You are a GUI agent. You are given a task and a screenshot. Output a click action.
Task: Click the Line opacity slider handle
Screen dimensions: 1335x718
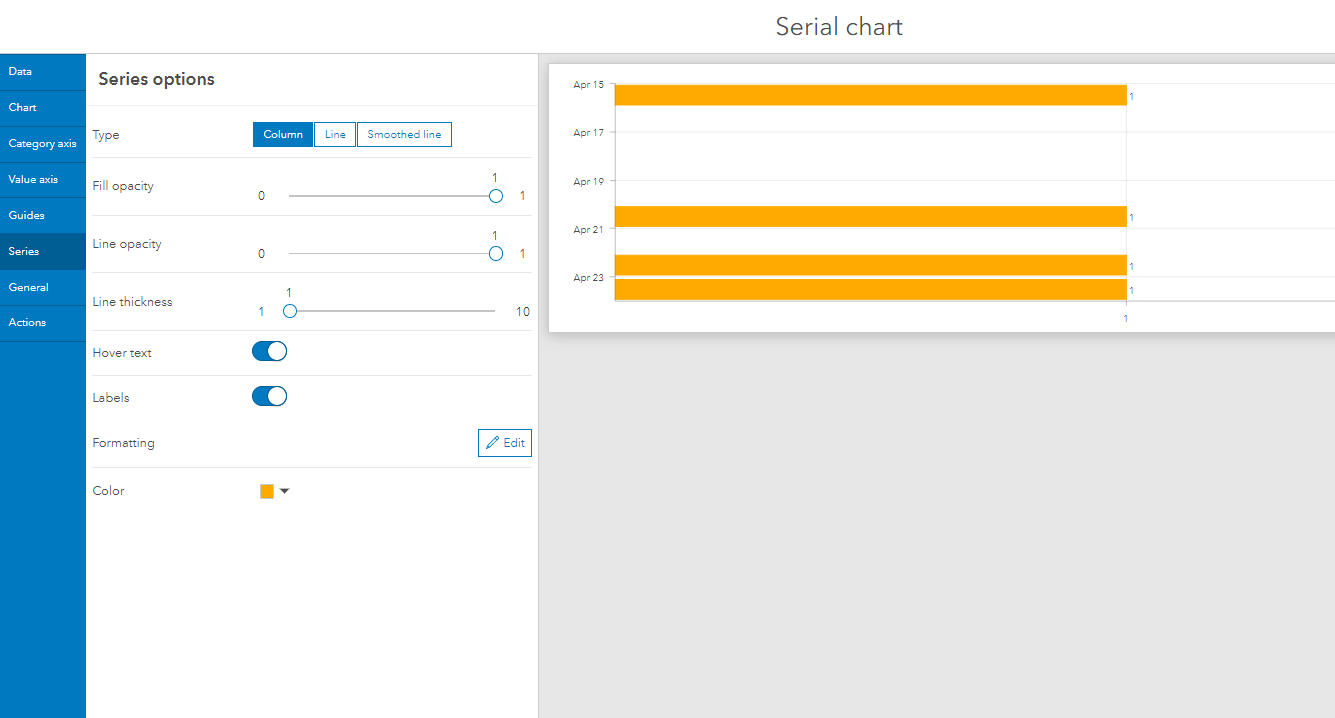click(495, 253)
